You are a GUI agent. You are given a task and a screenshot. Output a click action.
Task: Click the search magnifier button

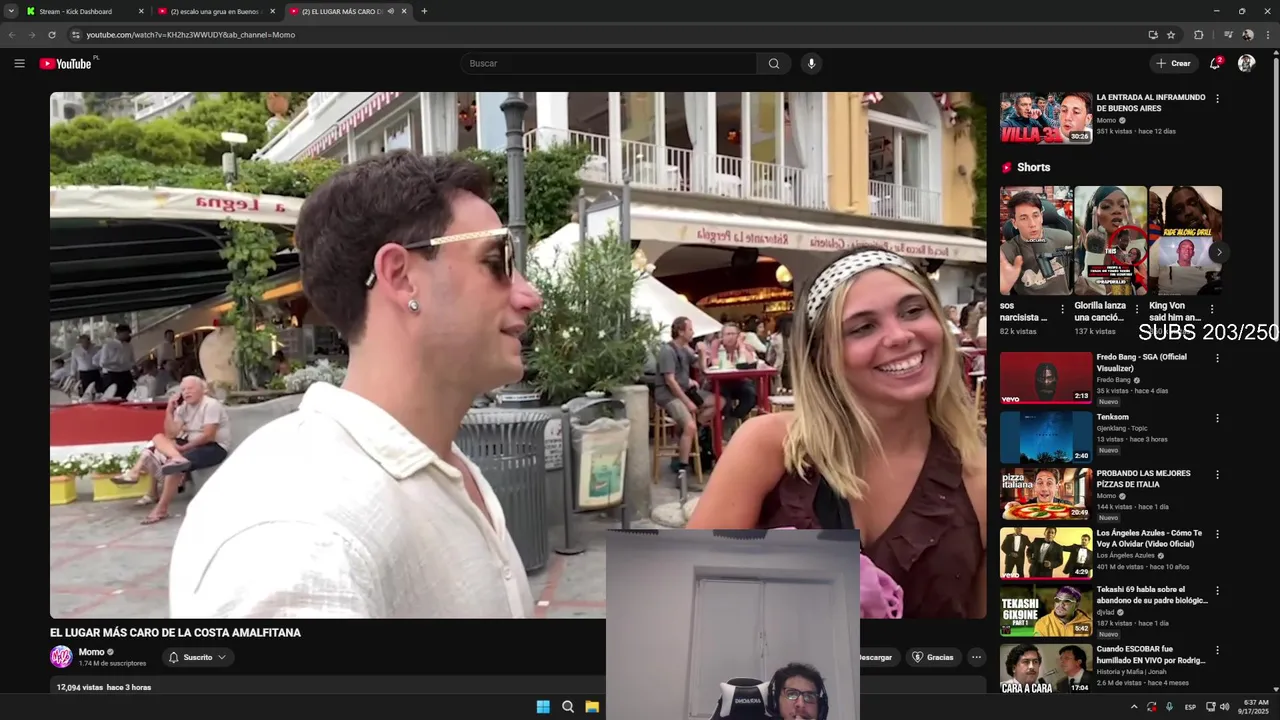click(x=774, y=63)
